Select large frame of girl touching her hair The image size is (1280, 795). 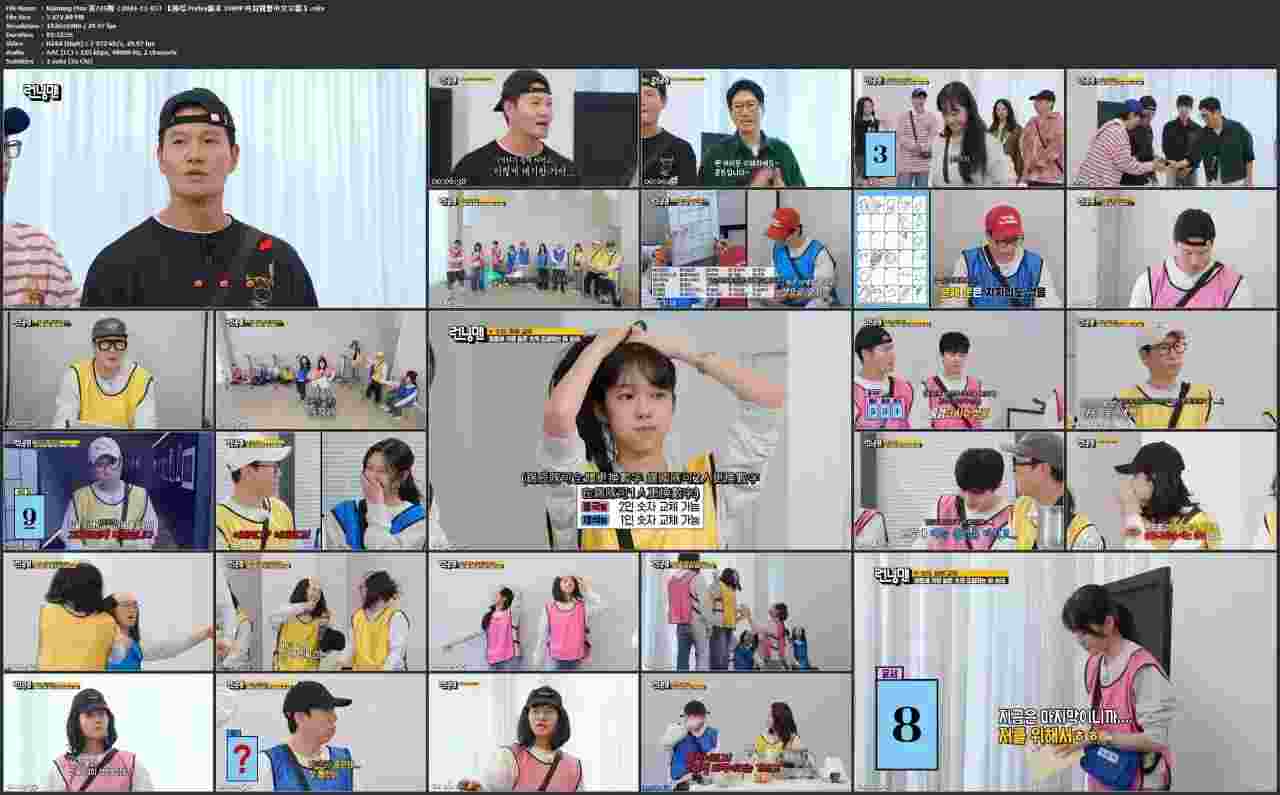pyautogui.click(x=640, y=431)
